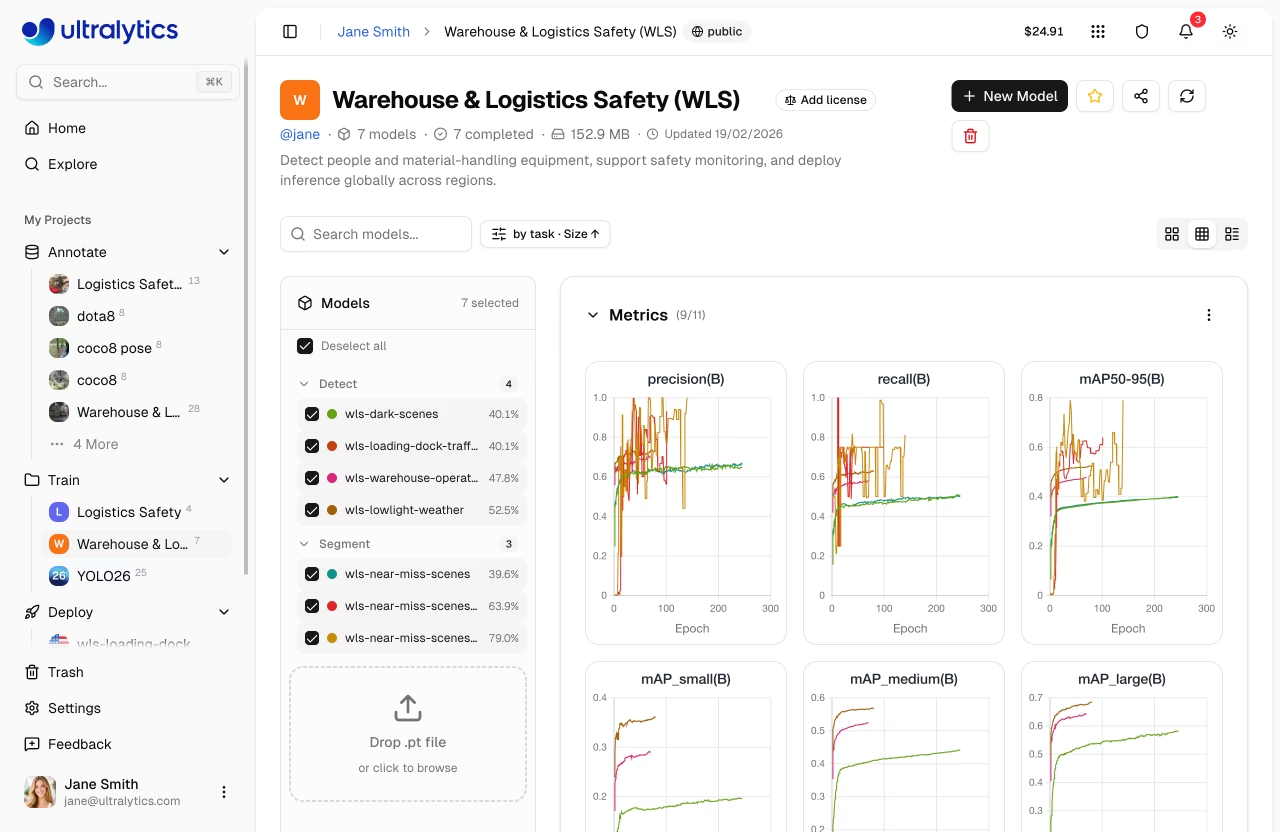Switch to the table view layout

1202,234
